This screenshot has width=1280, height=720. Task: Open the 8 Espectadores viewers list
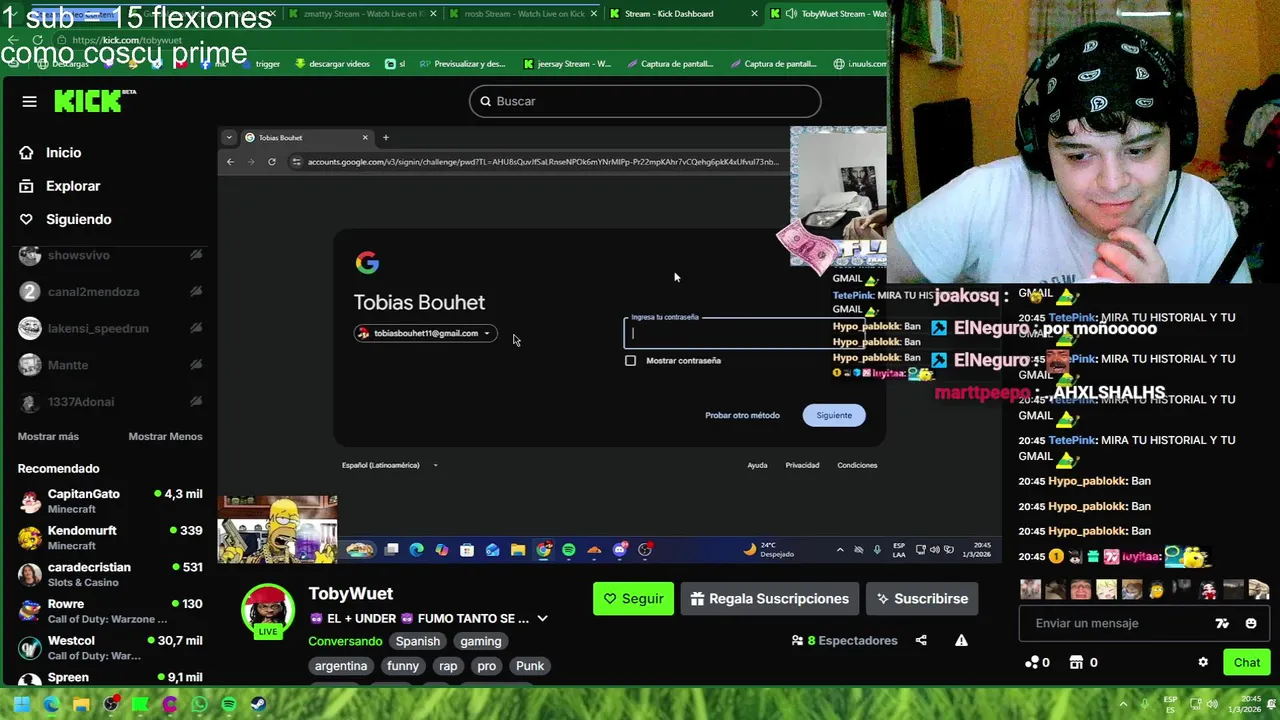tap(845, 641)
